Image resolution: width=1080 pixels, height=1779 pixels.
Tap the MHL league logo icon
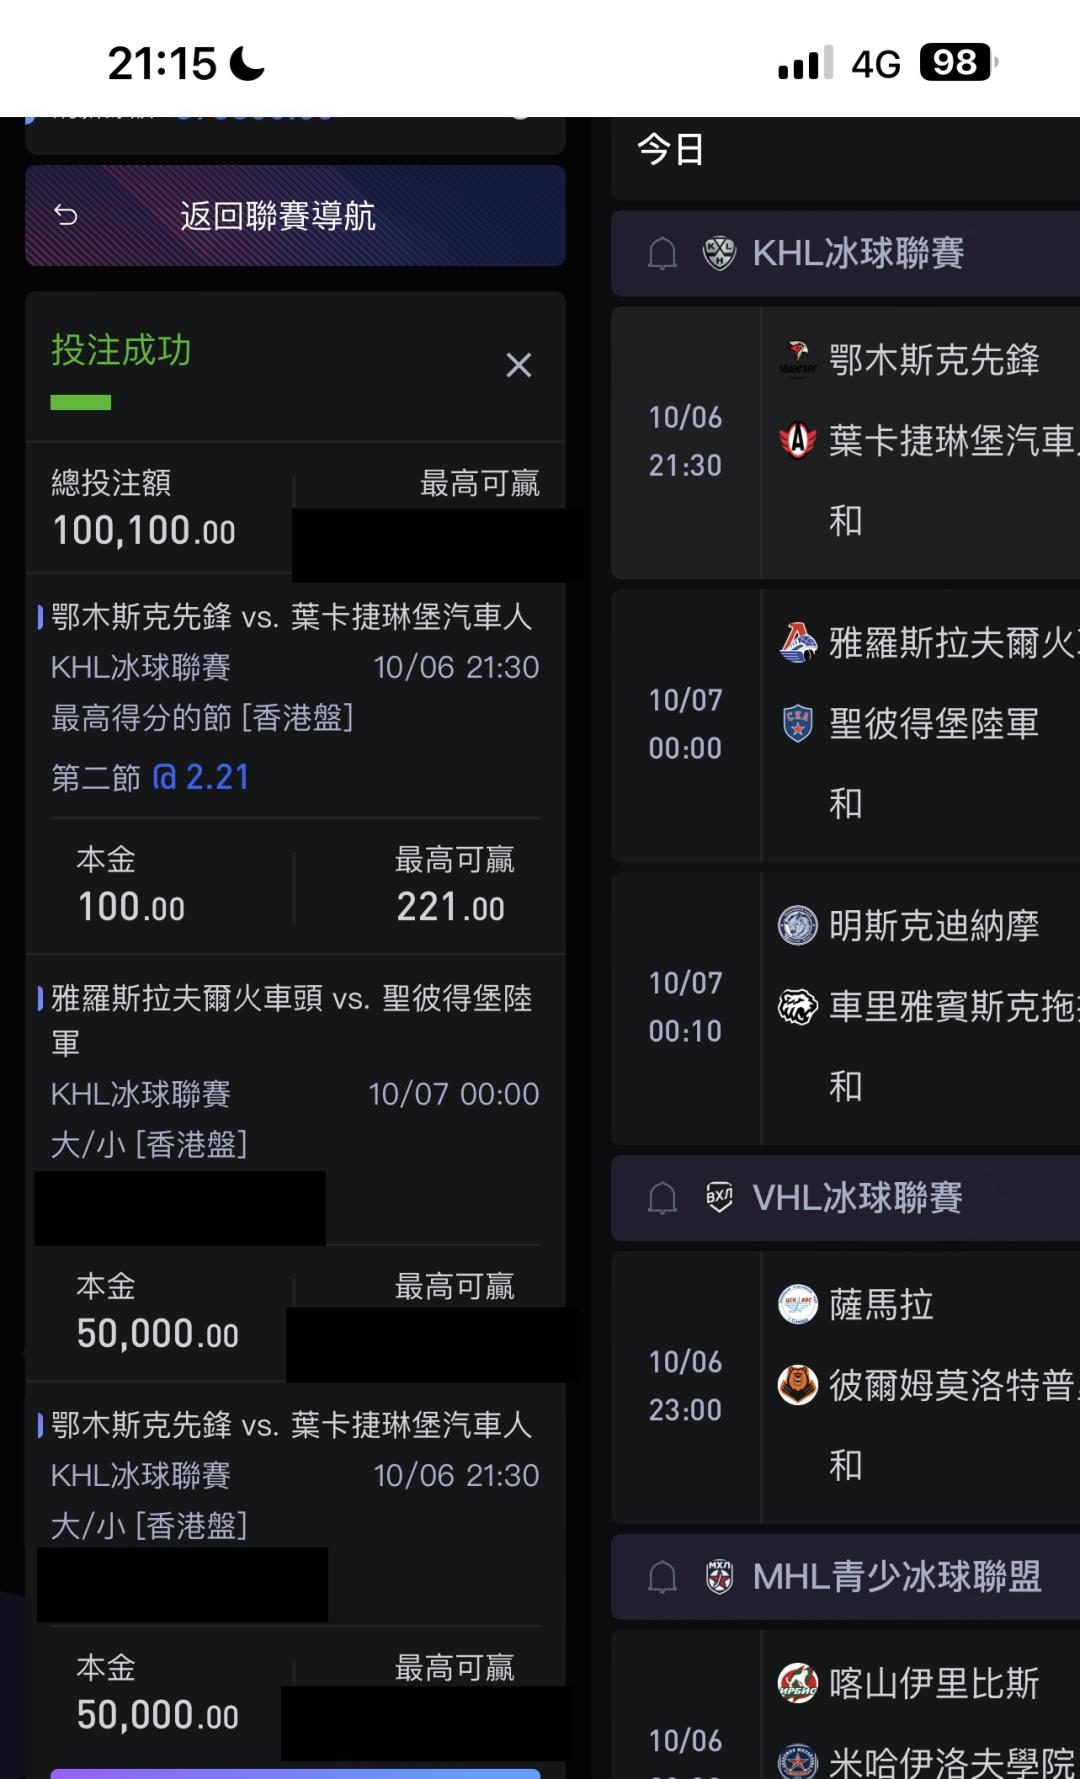click(719, 1577)
